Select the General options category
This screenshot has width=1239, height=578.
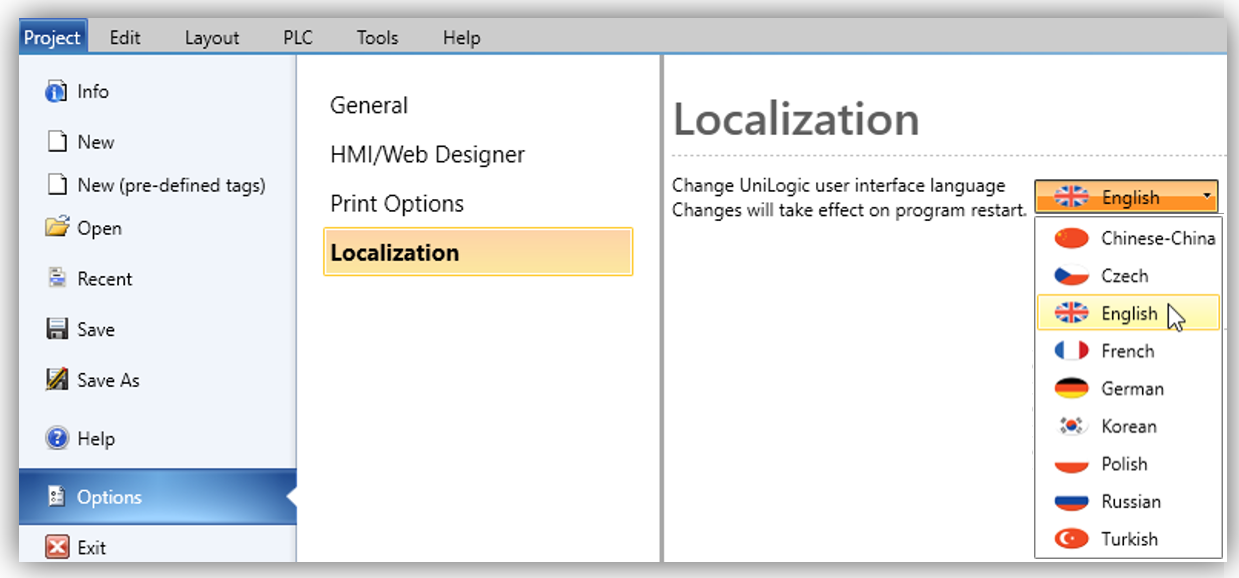pos(369,105)
